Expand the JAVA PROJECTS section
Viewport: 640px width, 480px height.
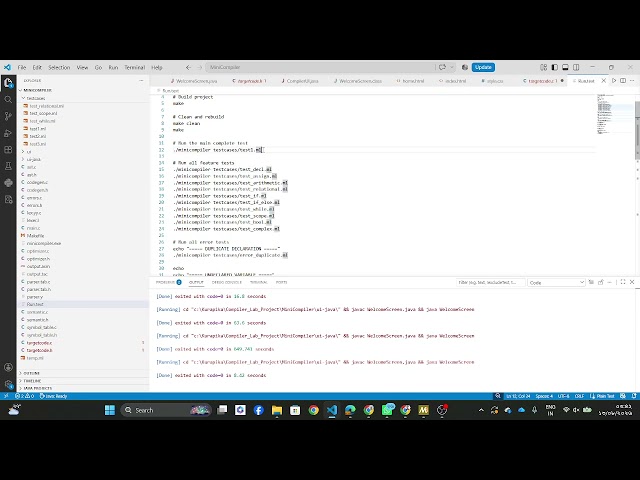click(x=84, y=388)
